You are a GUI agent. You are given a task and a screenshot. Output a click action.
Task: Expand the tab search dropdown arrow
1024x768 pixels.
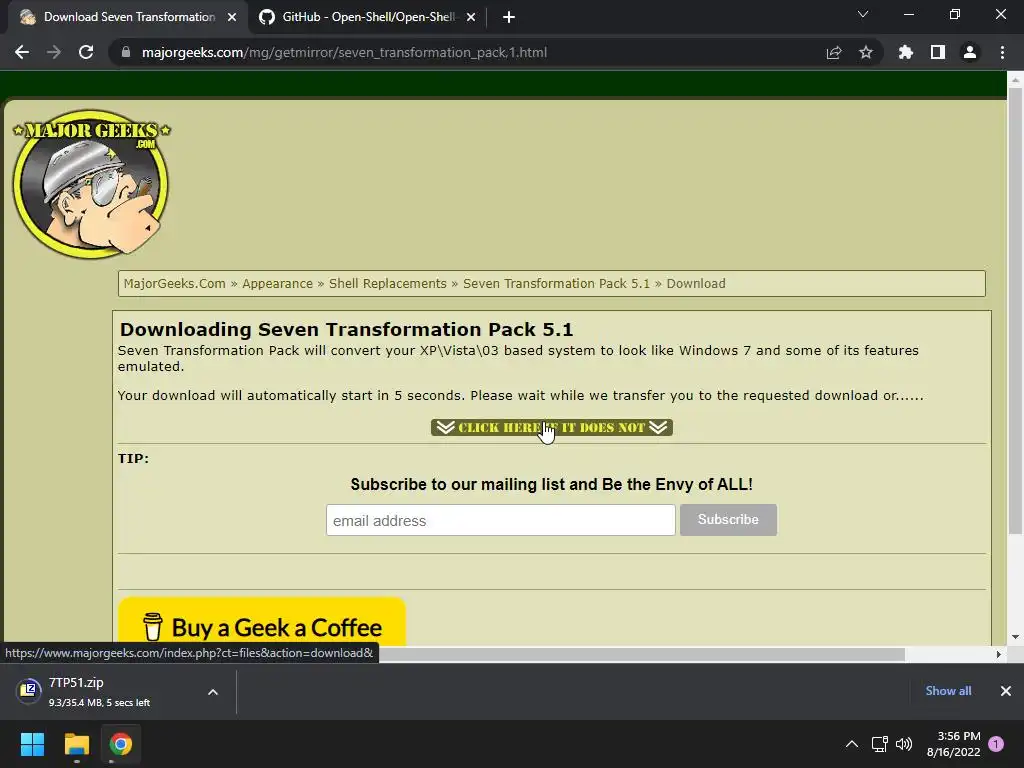863,14
